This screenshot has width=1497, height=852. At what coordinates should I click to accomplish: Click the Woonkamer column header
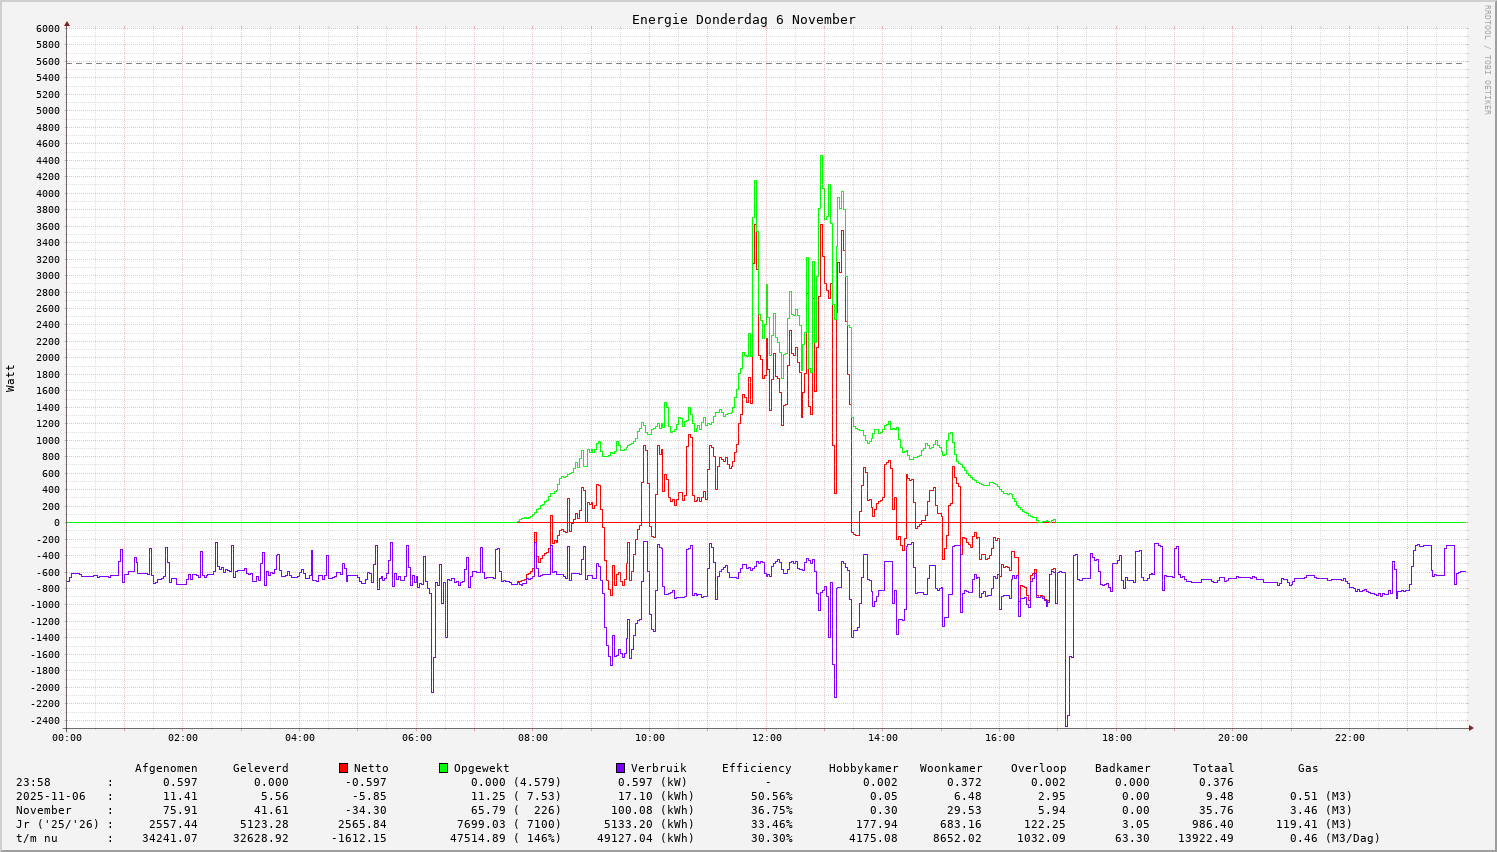pyautogui.click(x=951, y=768)
